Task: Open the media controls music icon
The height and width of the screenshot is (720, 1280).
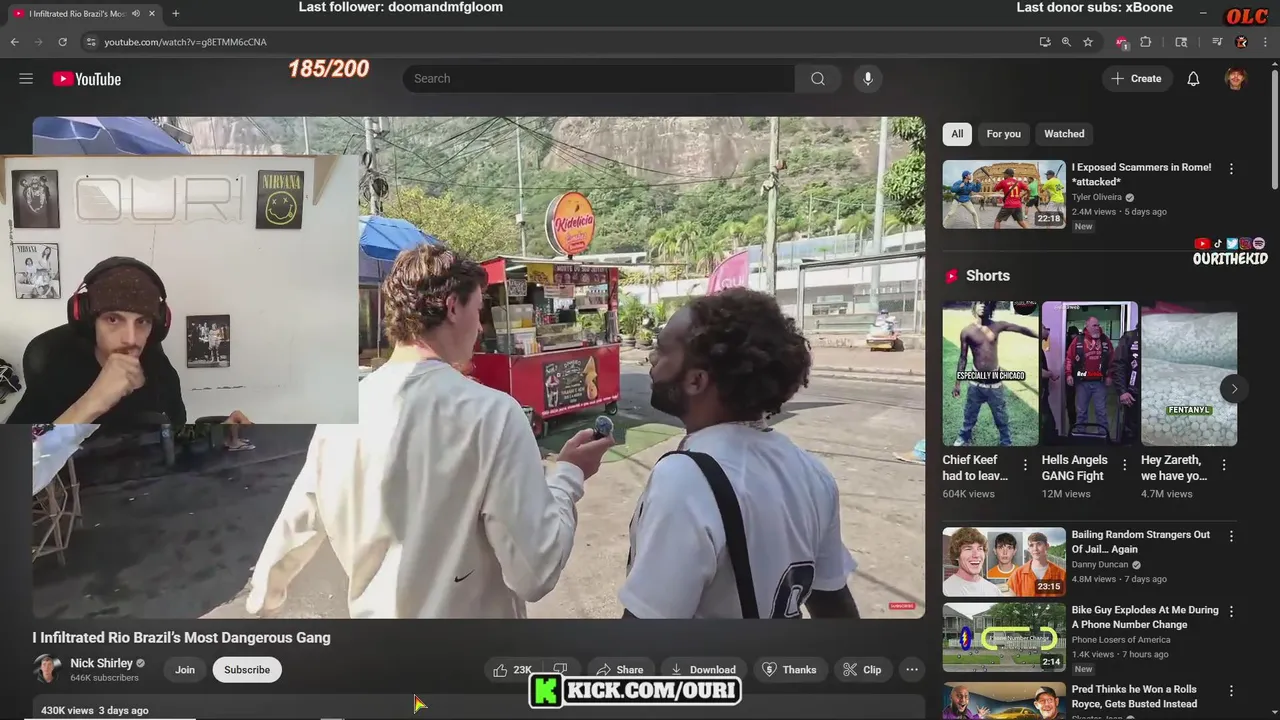Action: click(1217, 42)
